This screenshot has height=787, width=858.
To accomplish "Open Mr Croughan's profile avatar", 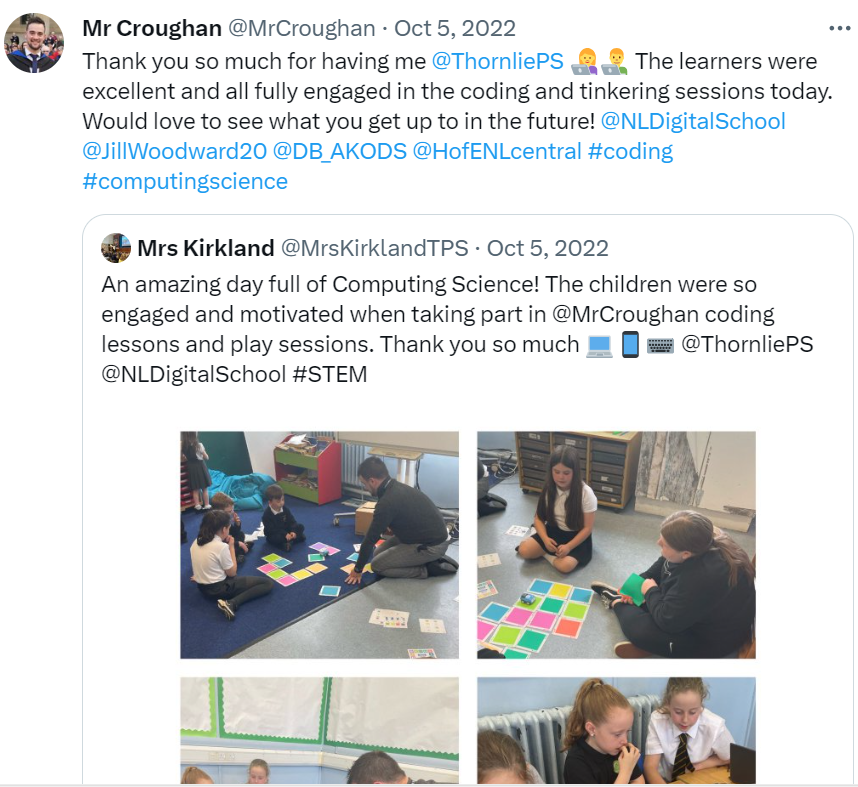I will pos(34,43).
